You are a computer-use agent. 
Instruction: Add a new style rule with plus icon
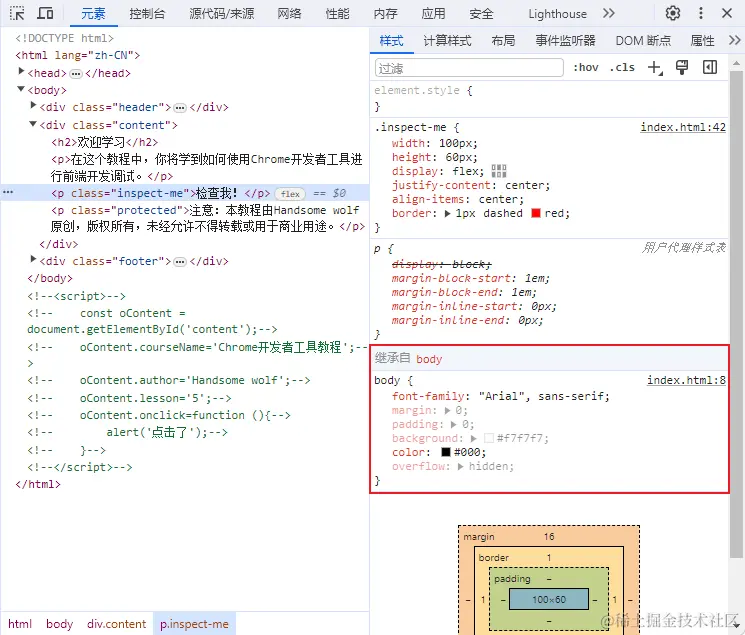tap(655, 67)
